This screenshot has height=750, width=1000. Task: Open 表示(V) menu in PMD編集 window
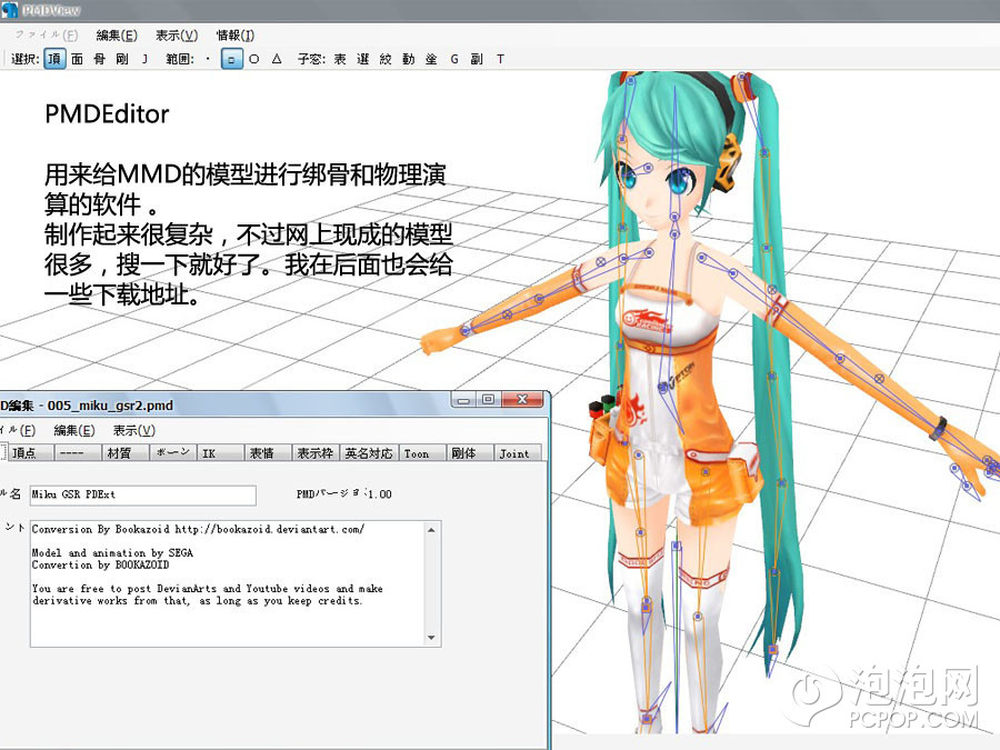click(x=134, y=430)
